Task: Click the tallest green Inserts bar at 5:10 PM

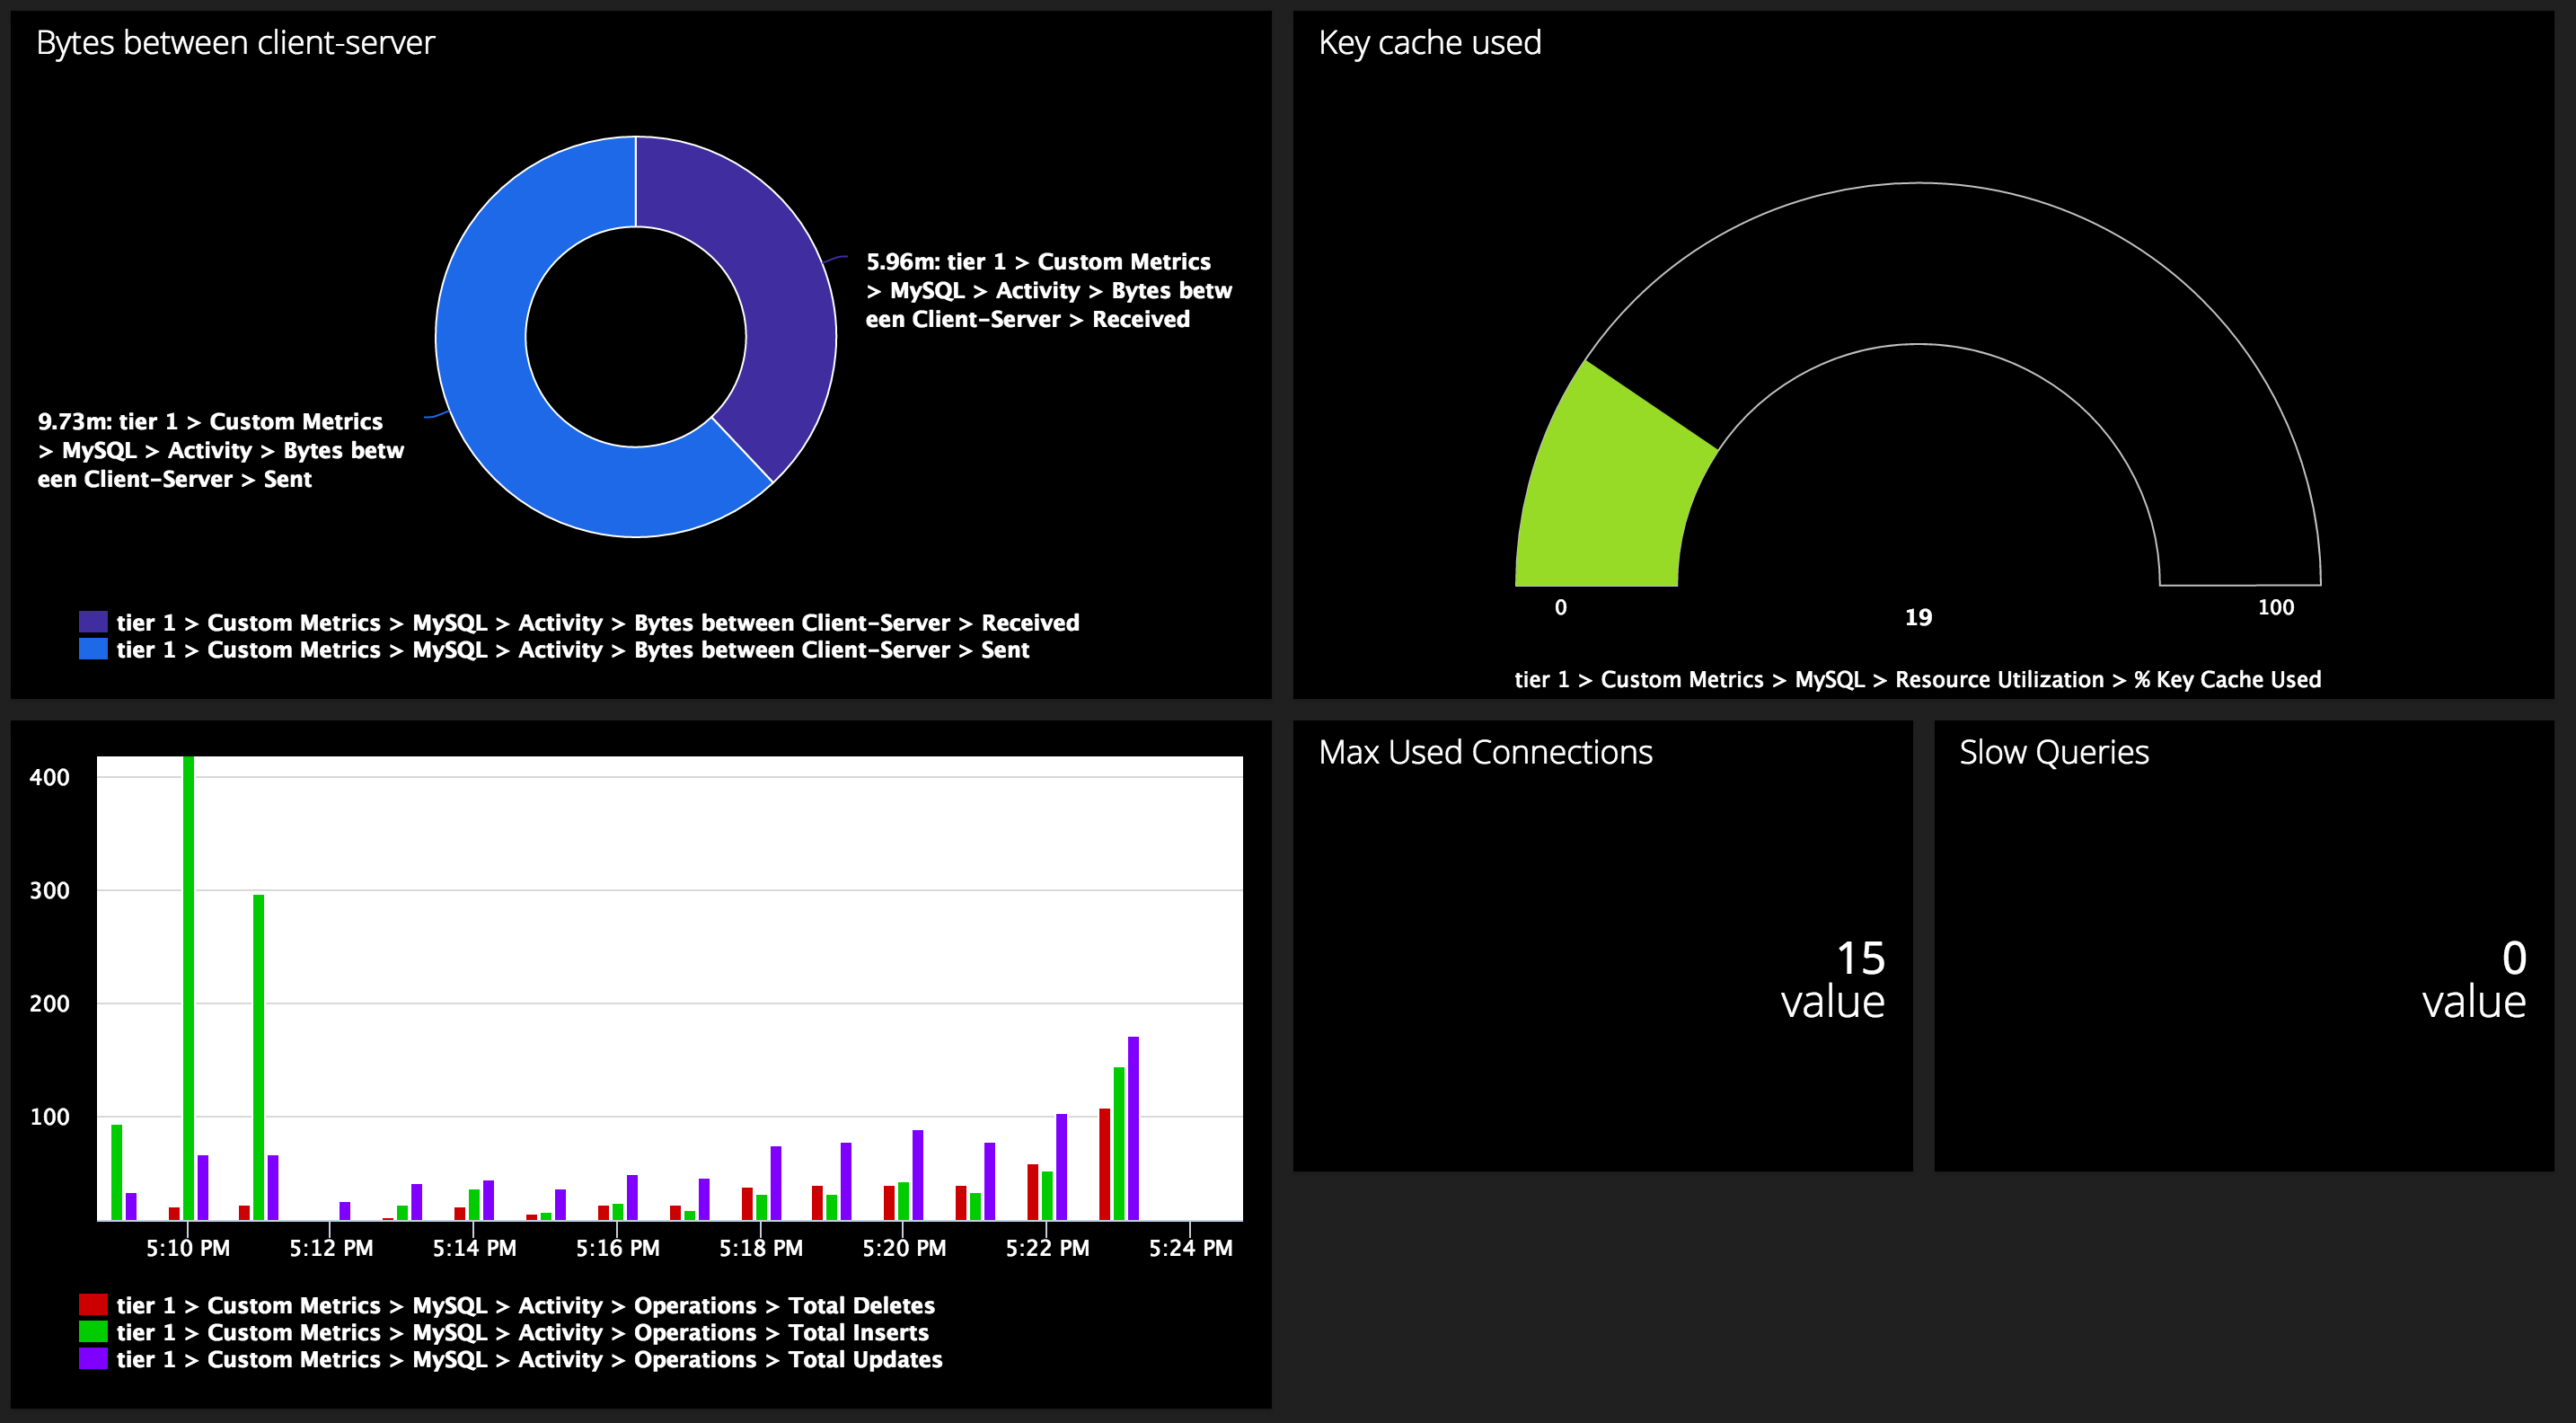Action: tap(188, 988)
